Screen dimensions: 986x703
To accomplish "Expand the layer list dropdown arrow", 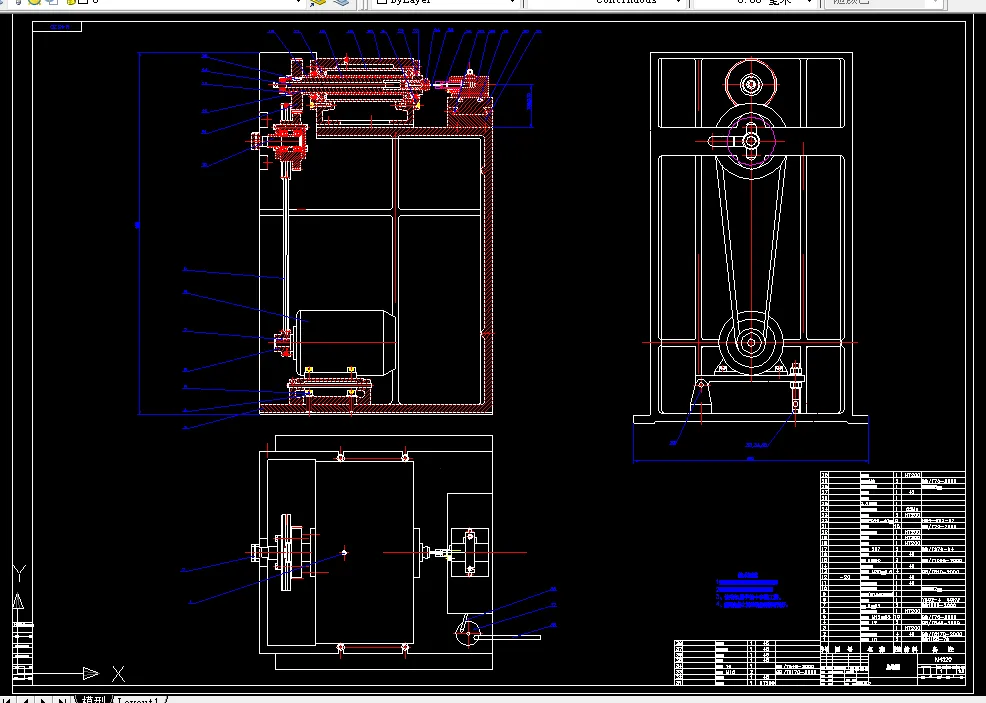I will (298, 3).
